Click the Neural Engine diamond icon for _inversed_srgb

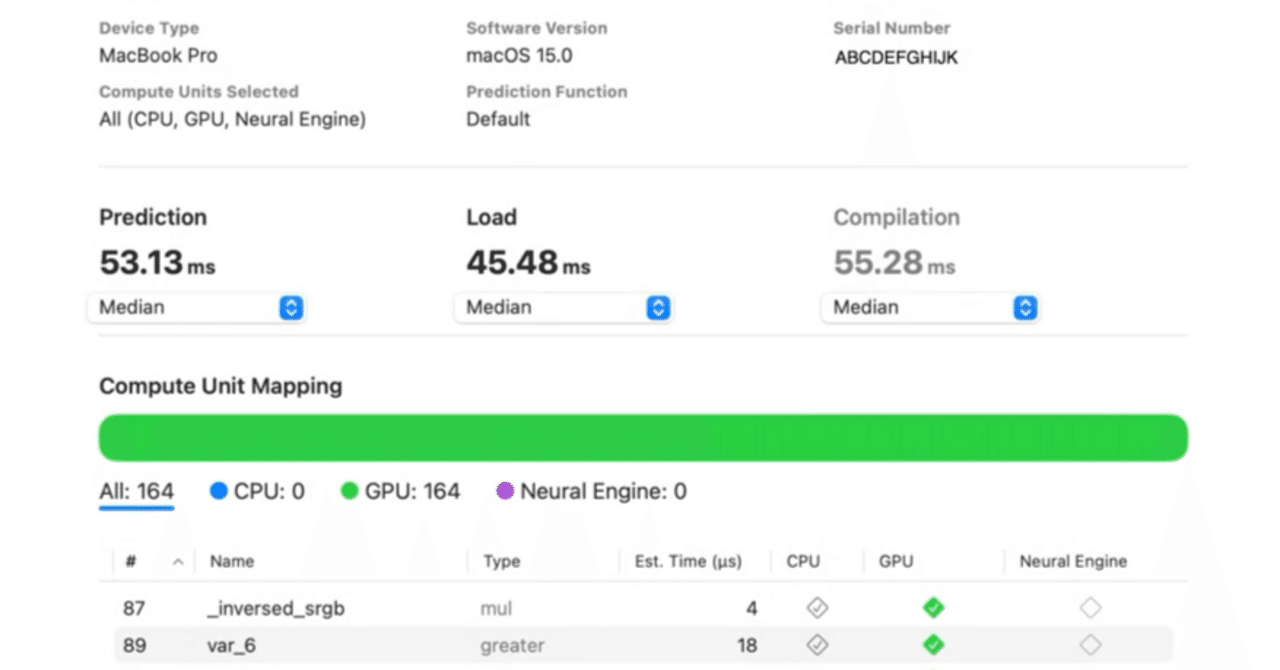(1090, 607)
